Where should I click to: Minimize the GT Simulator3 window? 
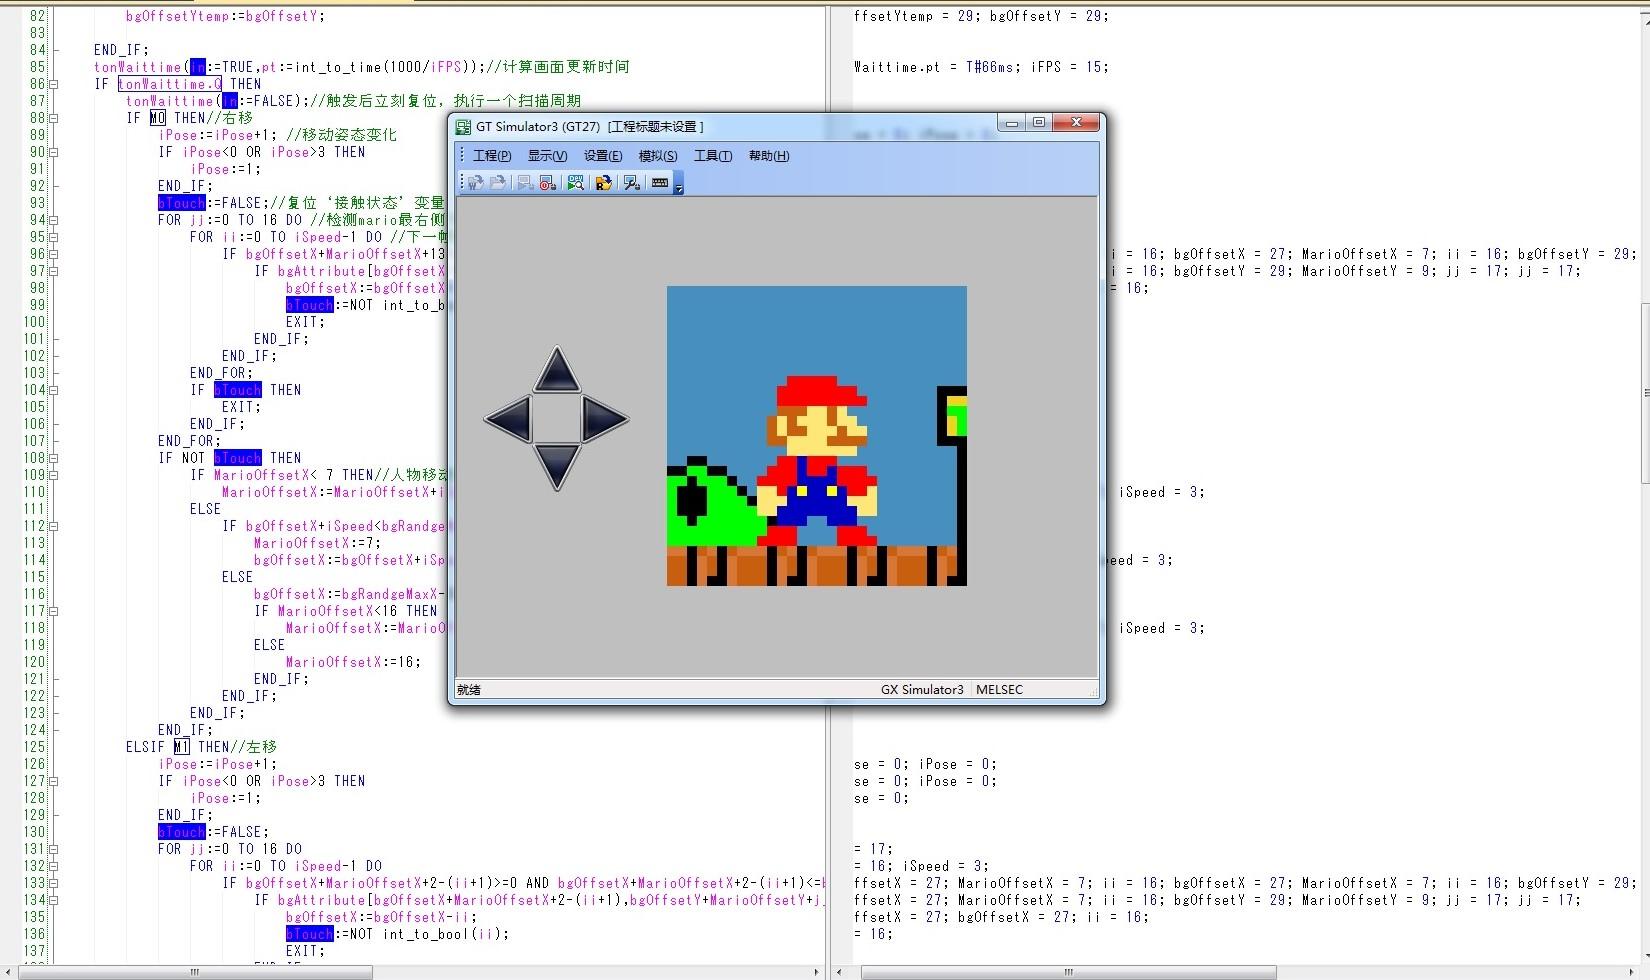point(1012,123)
